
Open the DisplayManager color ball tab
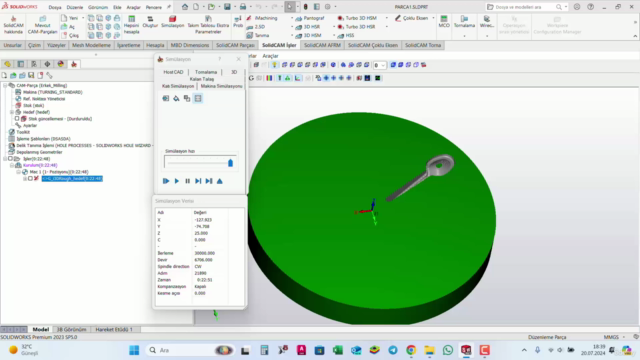tap(60, 64)
